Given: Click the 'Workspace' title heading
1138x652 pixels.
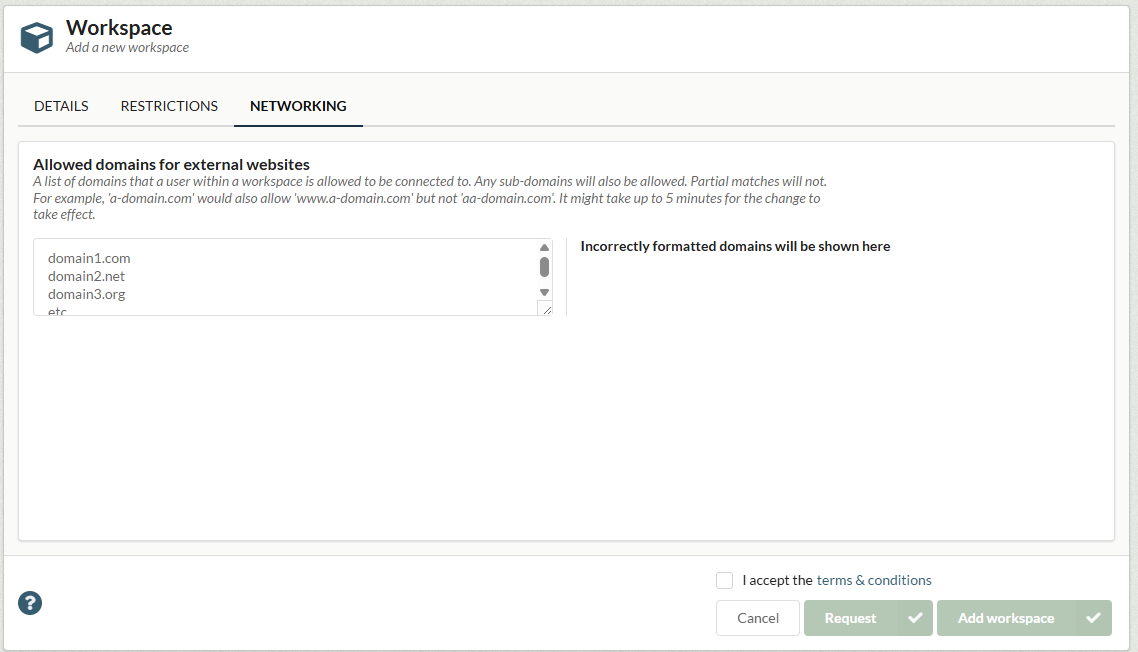Looking at the screenshot, I should point(119,28).
